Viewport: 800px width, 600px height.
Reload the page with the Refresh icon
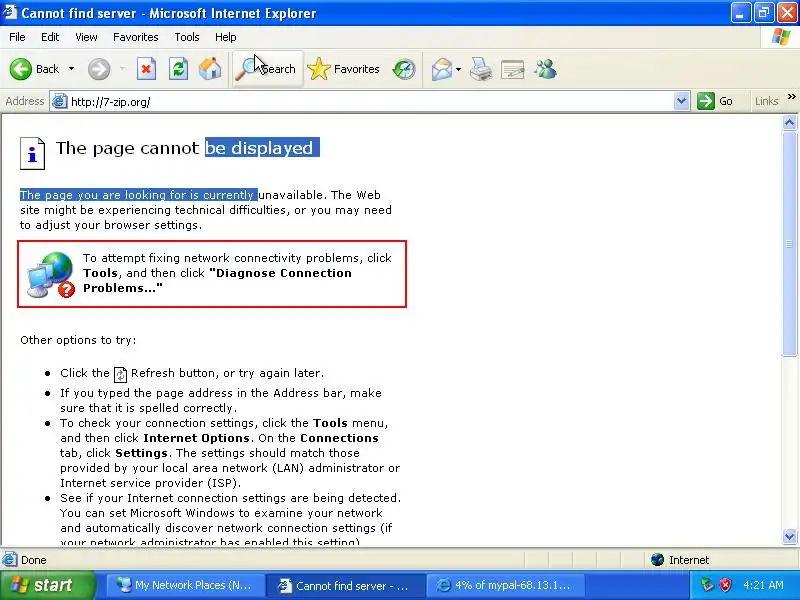pos(179,69)
